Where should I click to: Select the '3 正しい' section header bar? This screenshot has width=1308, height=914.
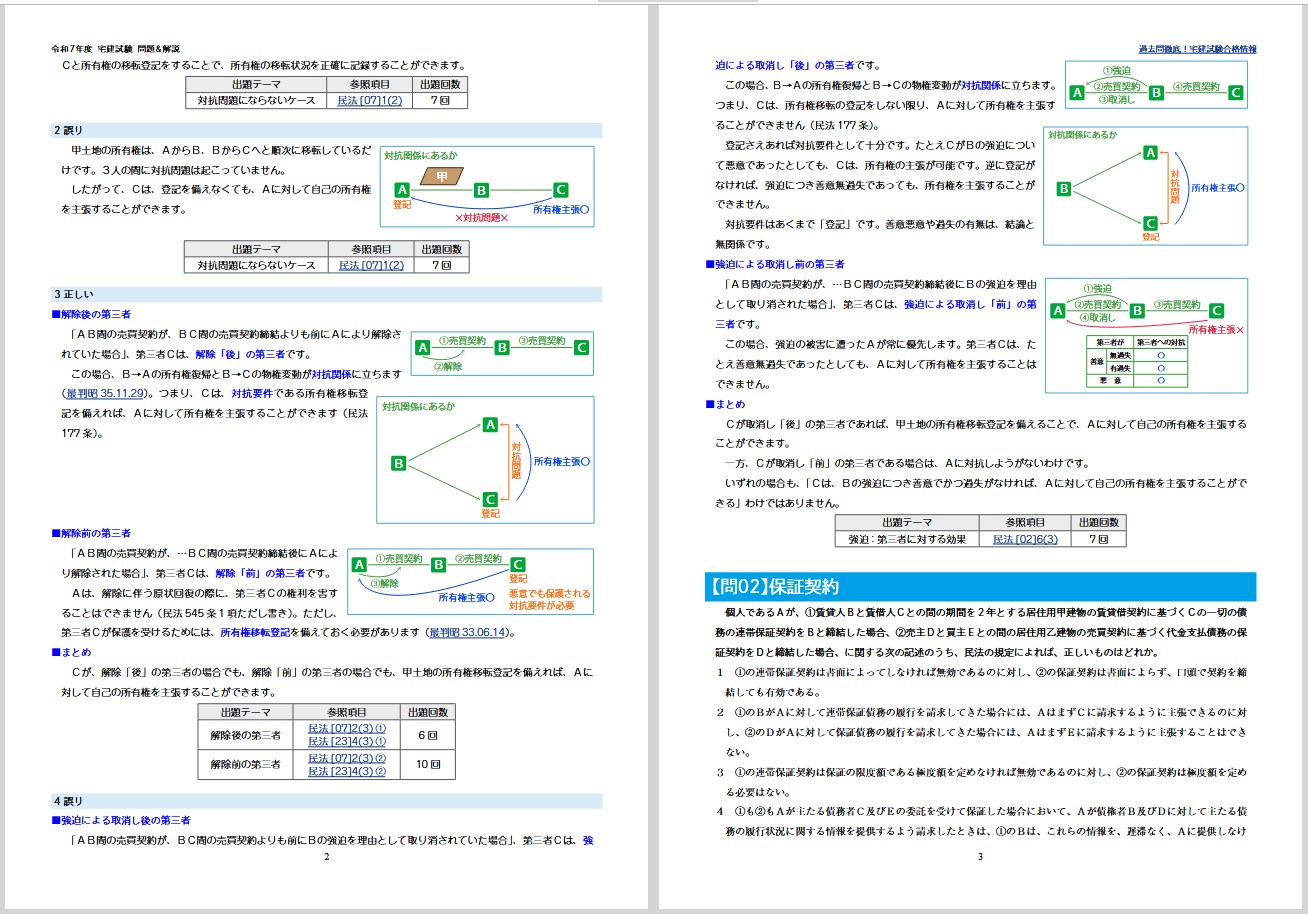tap(326, 294)
